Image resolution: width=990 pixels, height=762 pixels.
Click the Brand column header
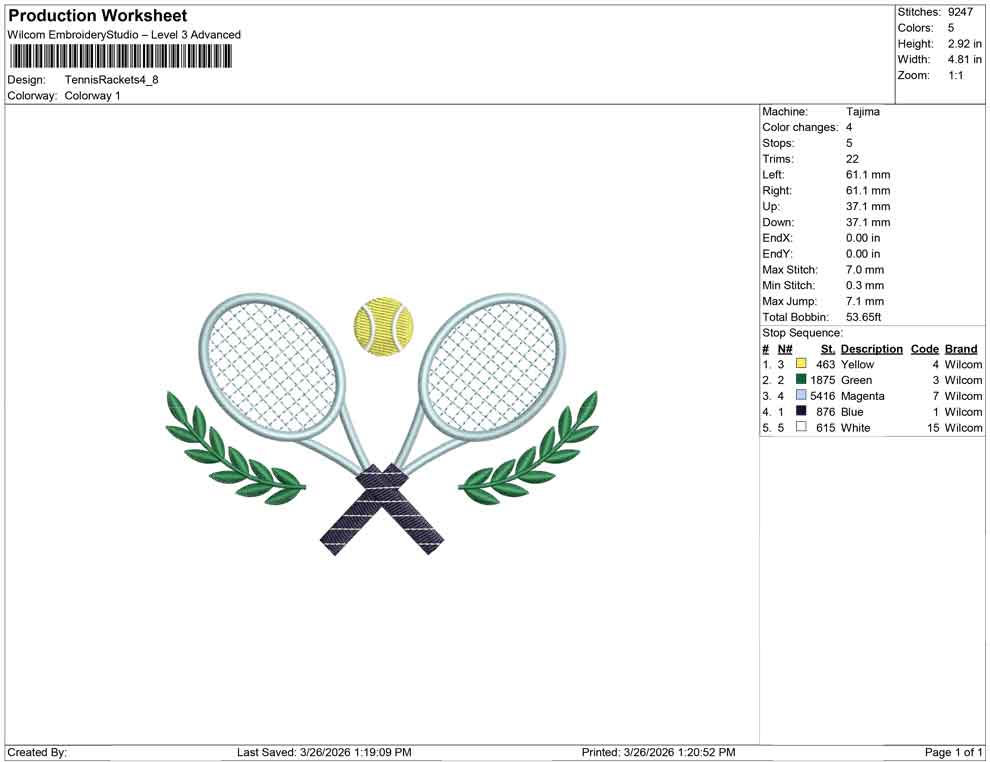tap(960, 348)
